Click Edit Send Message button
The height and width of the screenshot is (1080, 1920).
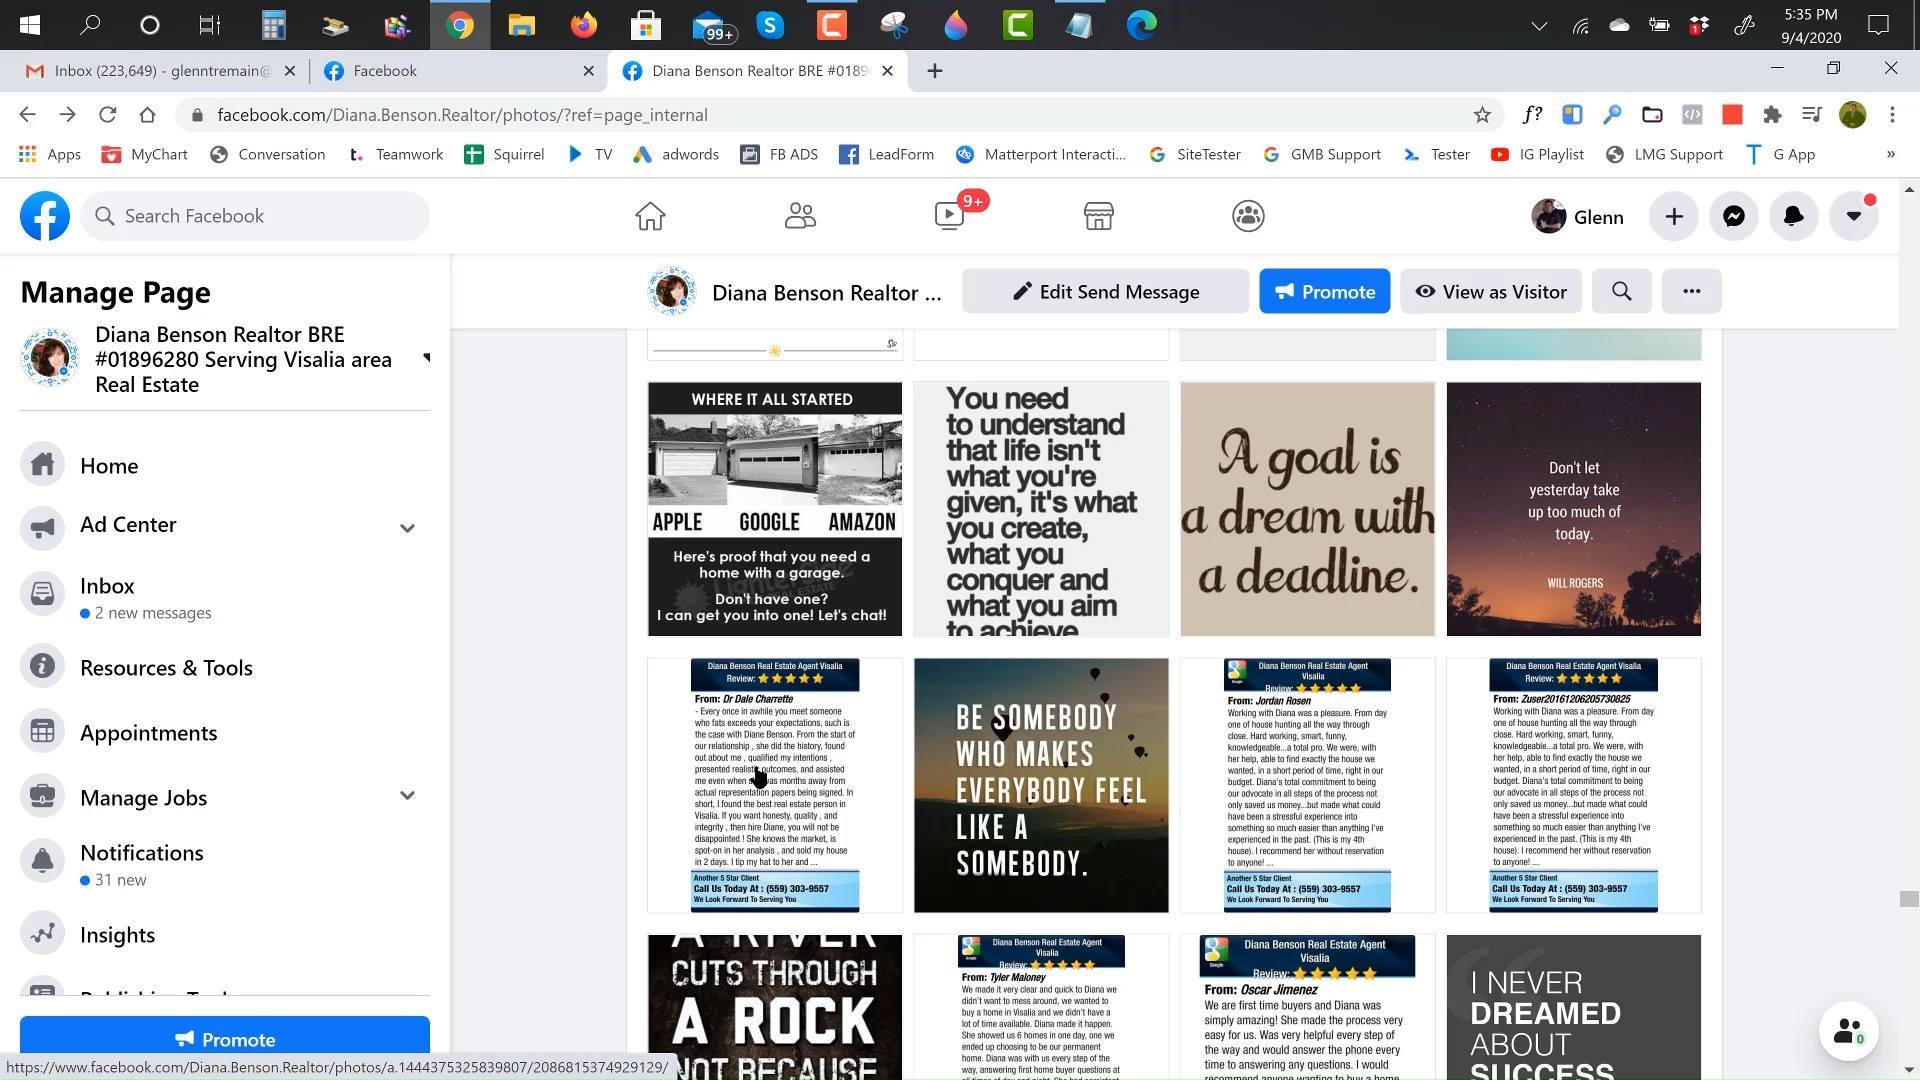point(1105,291)
